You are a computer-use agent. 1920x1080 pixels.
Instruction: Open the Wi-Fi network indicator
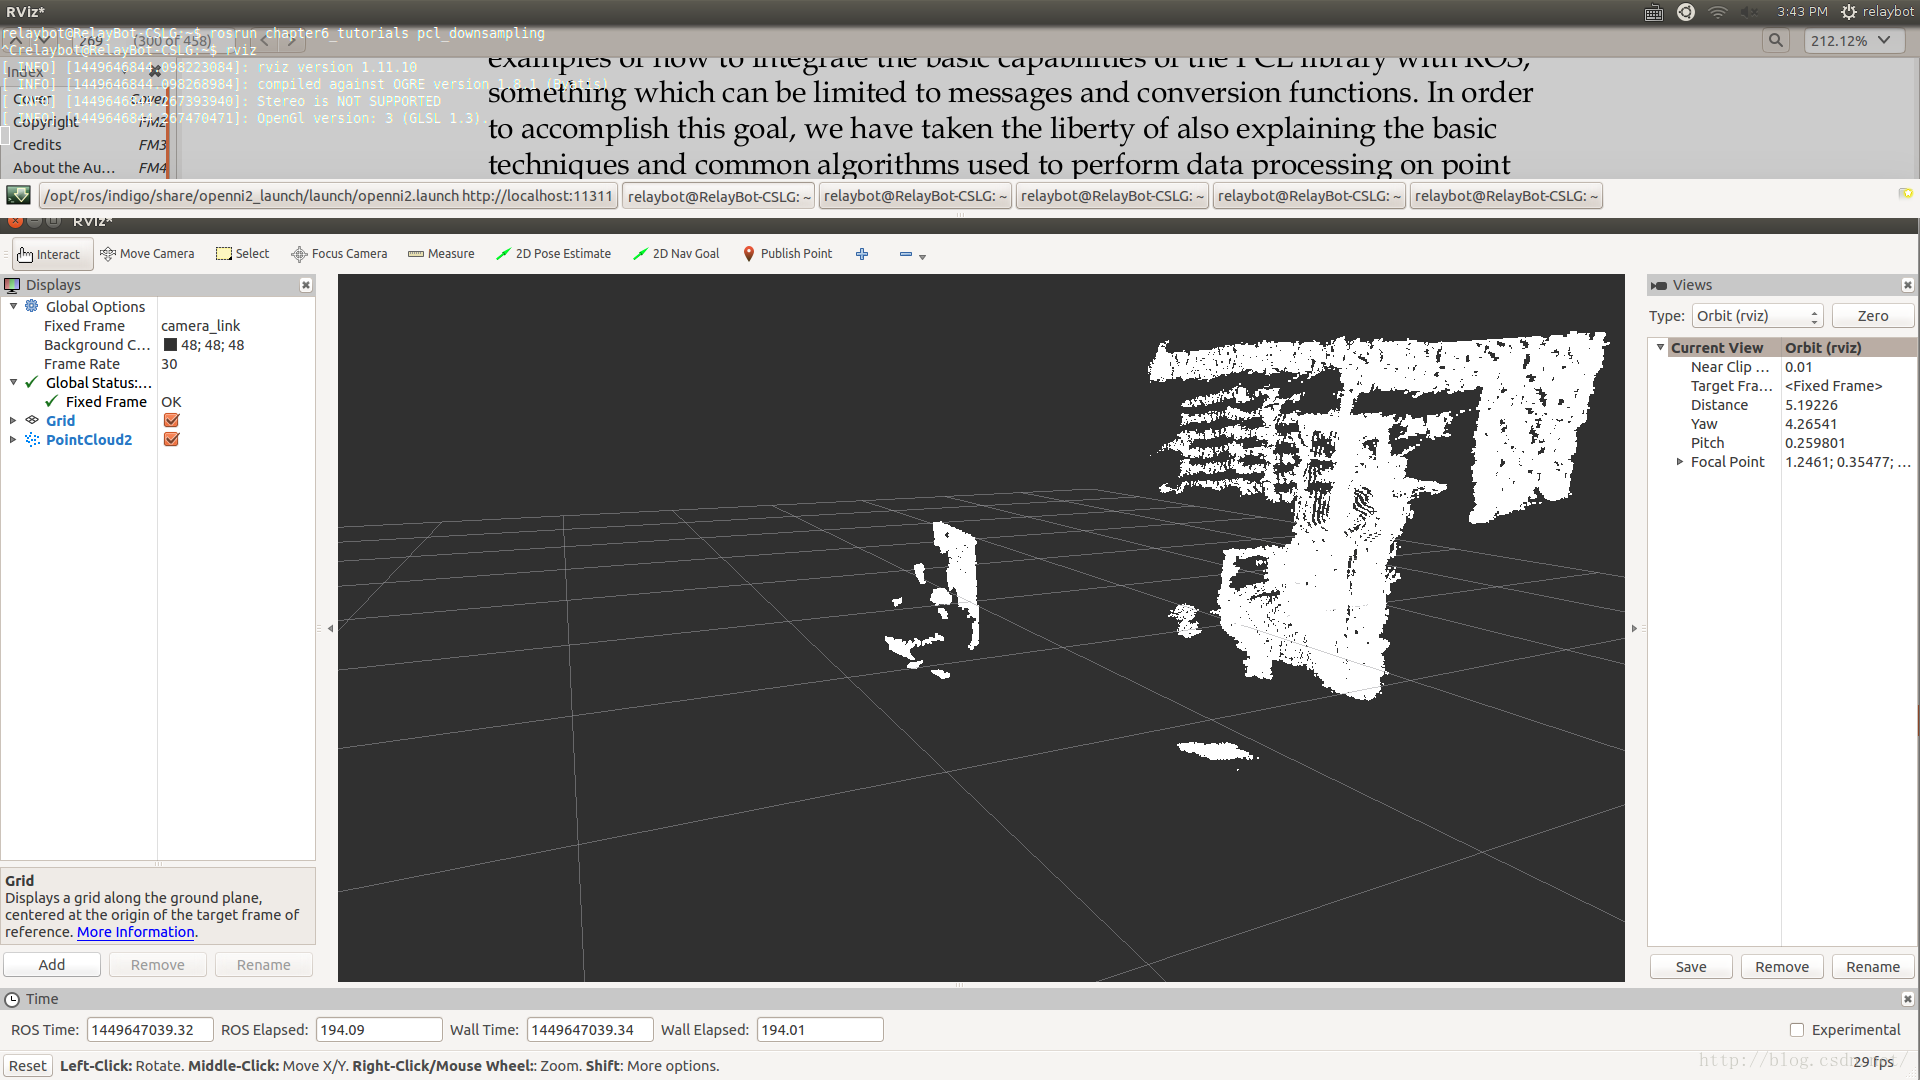pos(1718,12)
